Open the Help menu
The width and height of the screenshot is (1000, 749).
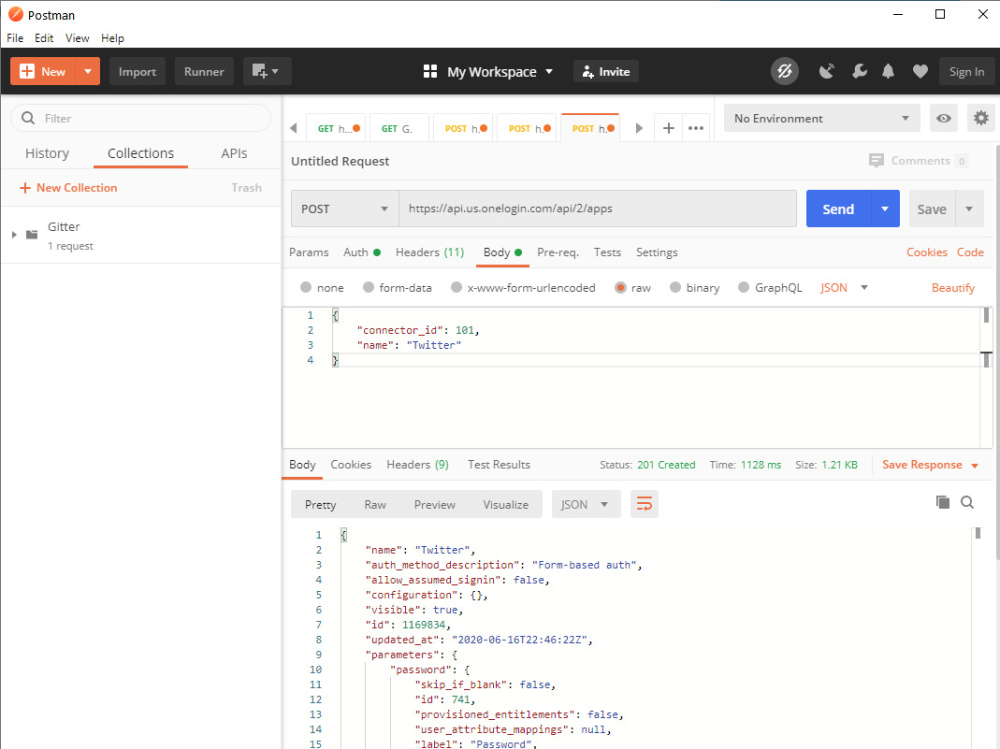(x=112, y=38)
